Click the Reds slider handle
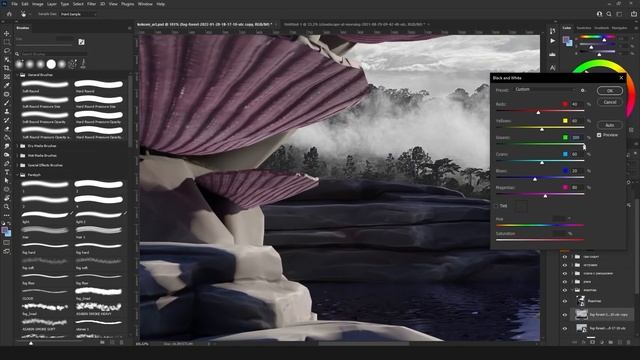 tap(538, 112)
